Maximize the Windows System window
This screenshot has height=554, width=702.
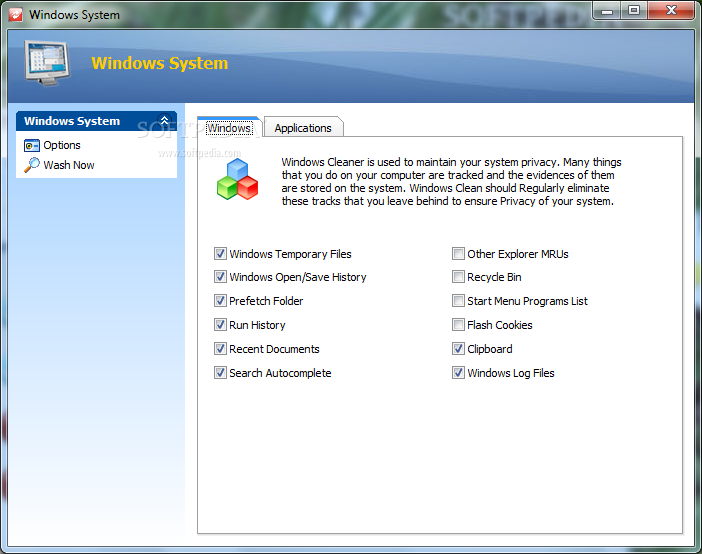(x=634, y=11)
